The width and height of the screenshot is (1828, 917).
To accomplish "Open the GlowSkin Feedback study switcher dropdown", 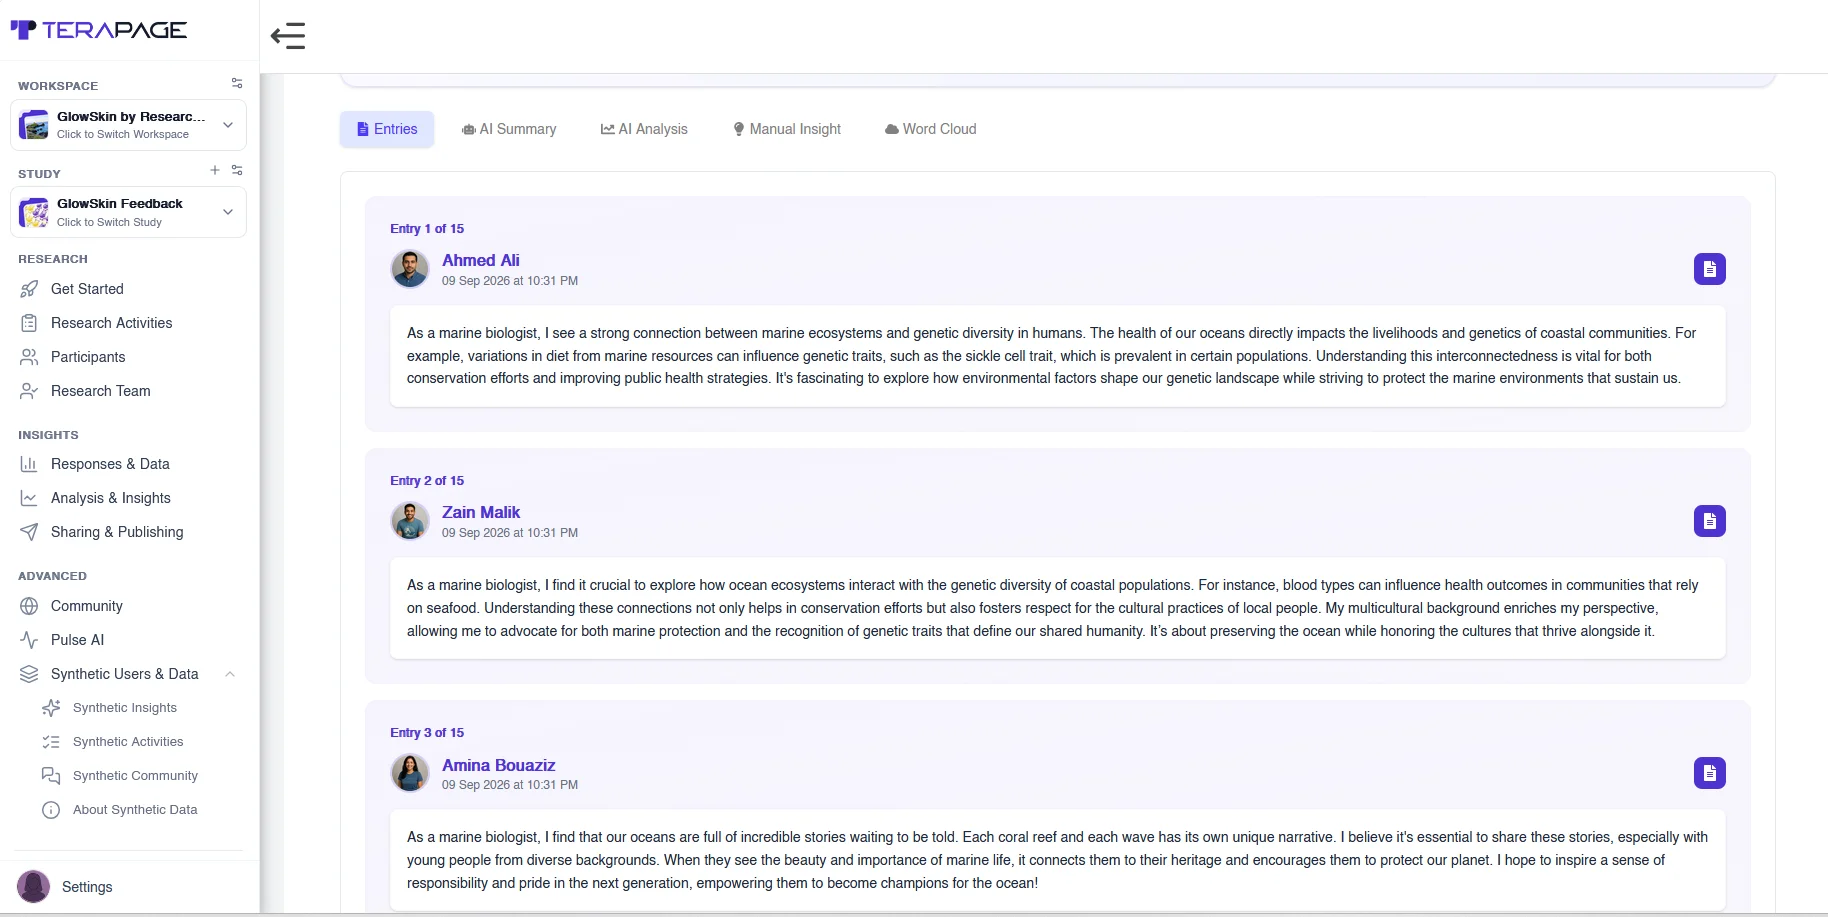I will click(128, 212).
